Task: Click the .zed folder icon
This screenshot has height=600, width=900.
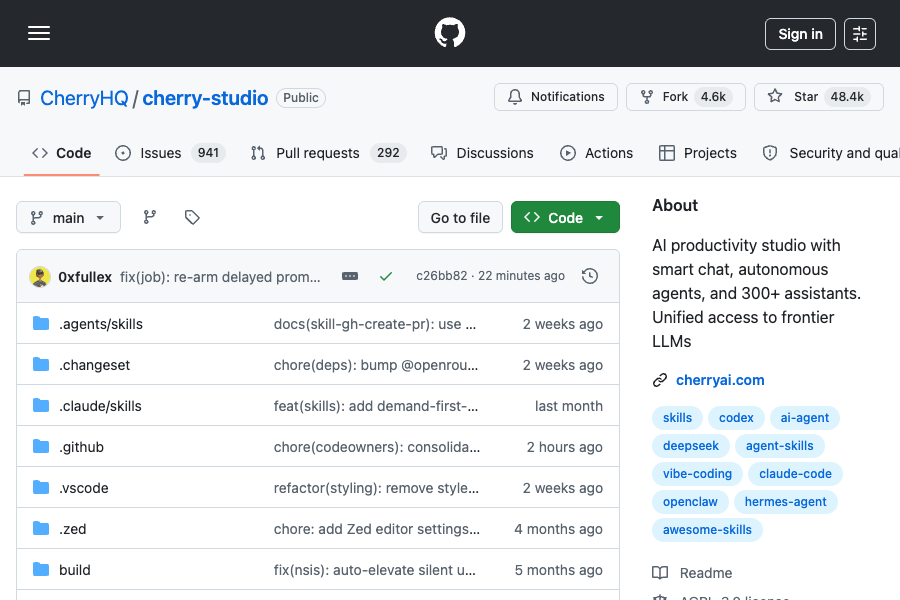Action: point(41,529)
